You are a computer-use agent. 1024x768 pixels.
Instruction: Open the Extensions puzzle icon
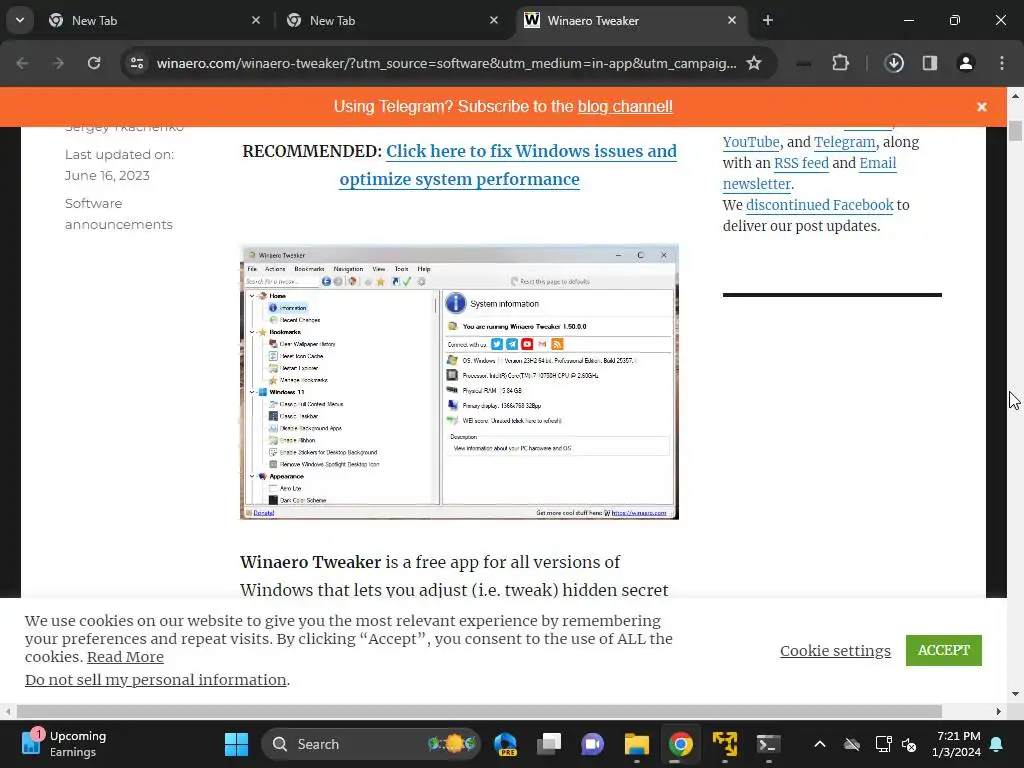point(840,63)
